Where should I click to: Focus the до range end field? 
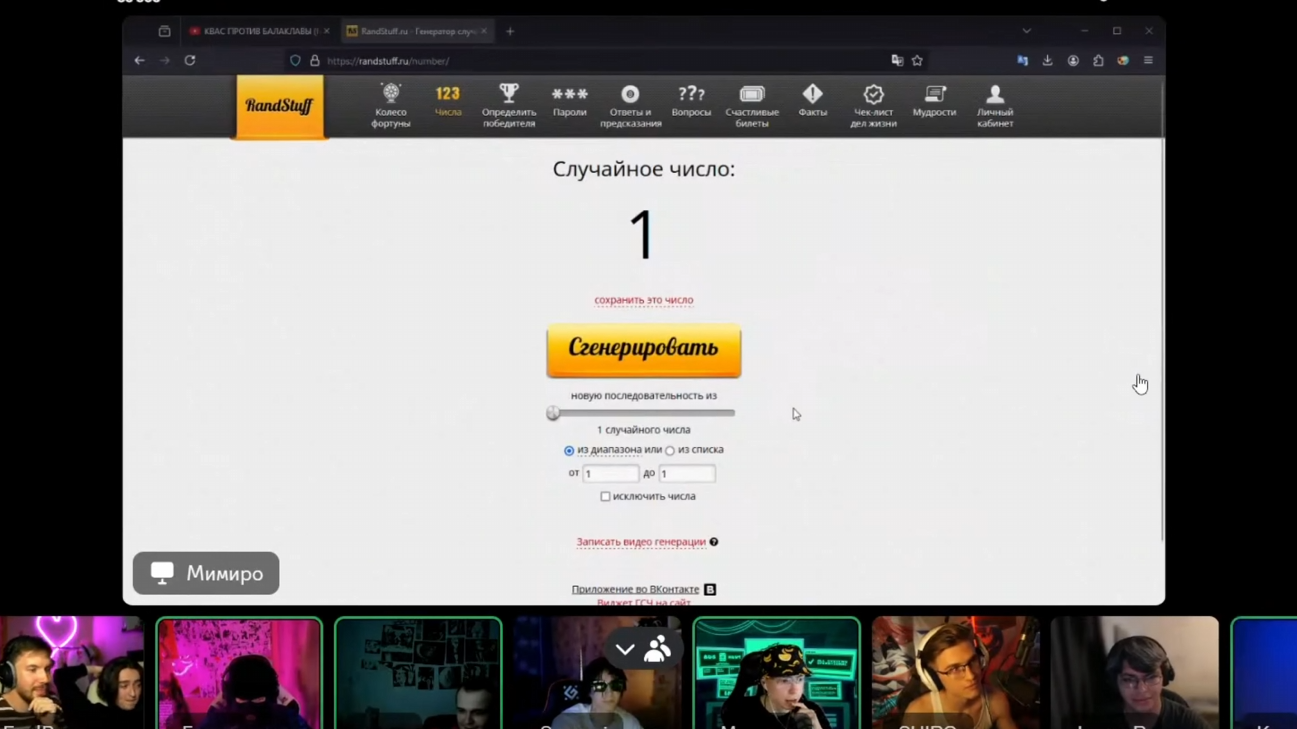click(687, 473)
